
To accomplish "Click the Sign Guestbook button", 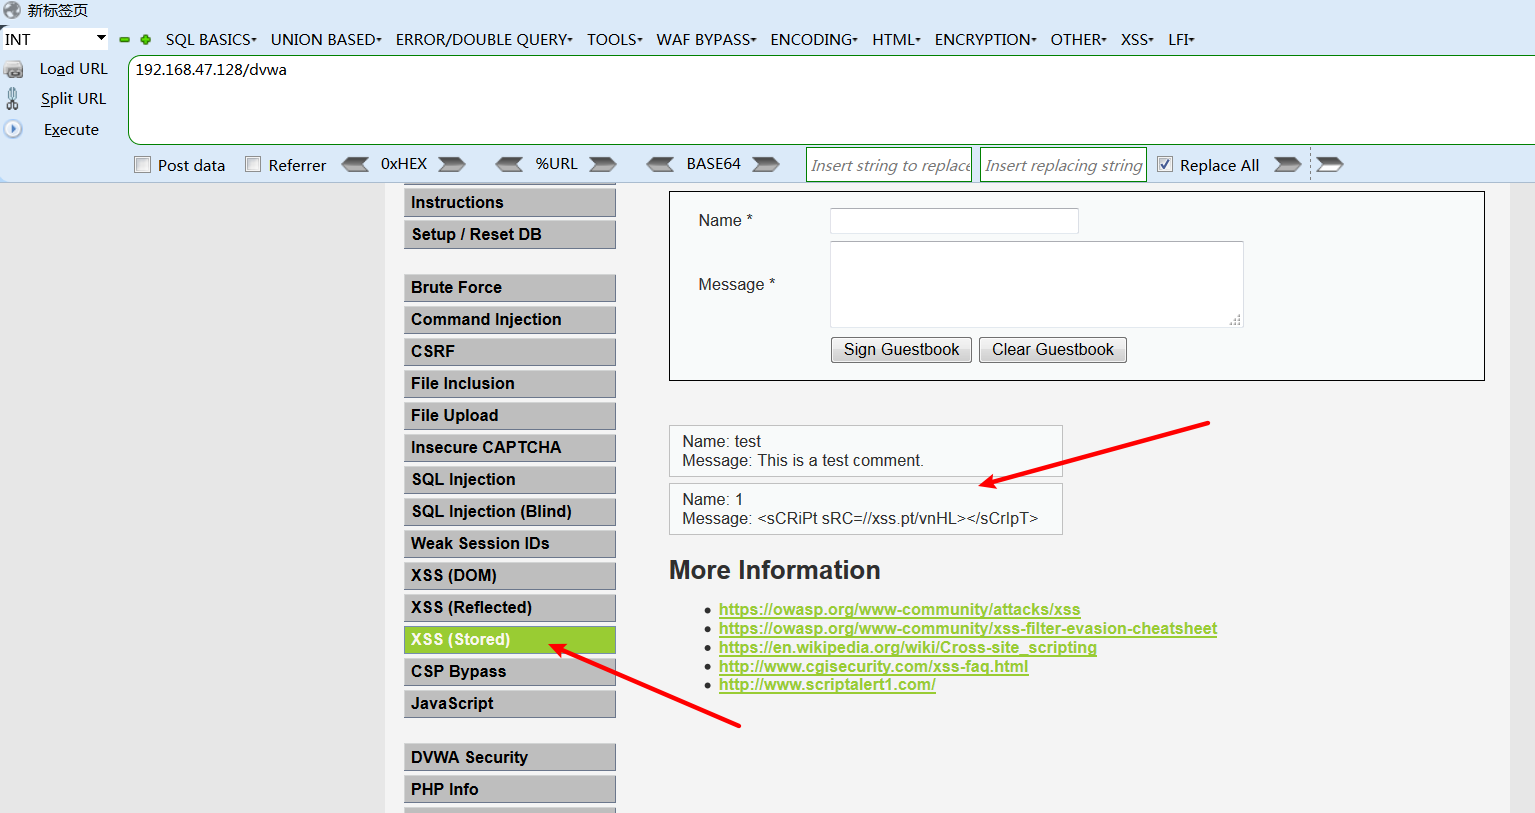I will tap(901, 350).
